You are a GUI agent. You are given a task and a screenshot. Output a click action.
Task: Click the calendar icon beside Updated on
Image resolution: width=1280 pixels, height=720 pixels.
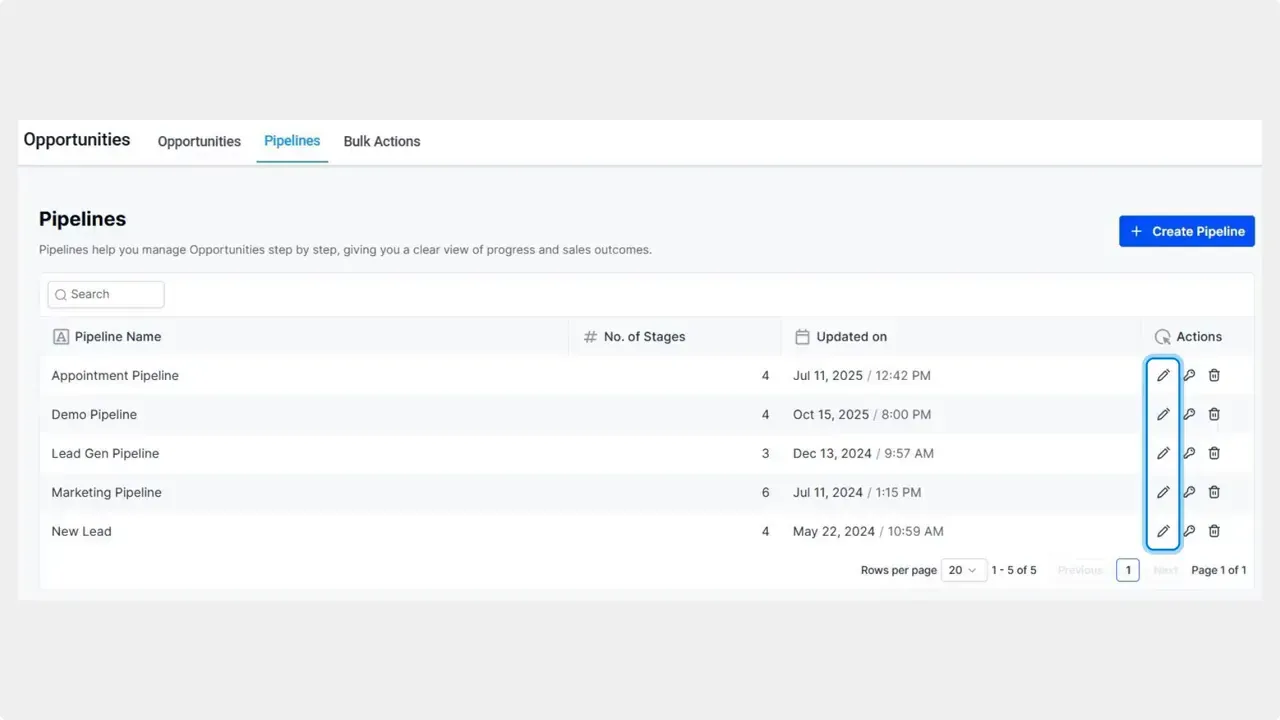point(802,336)
